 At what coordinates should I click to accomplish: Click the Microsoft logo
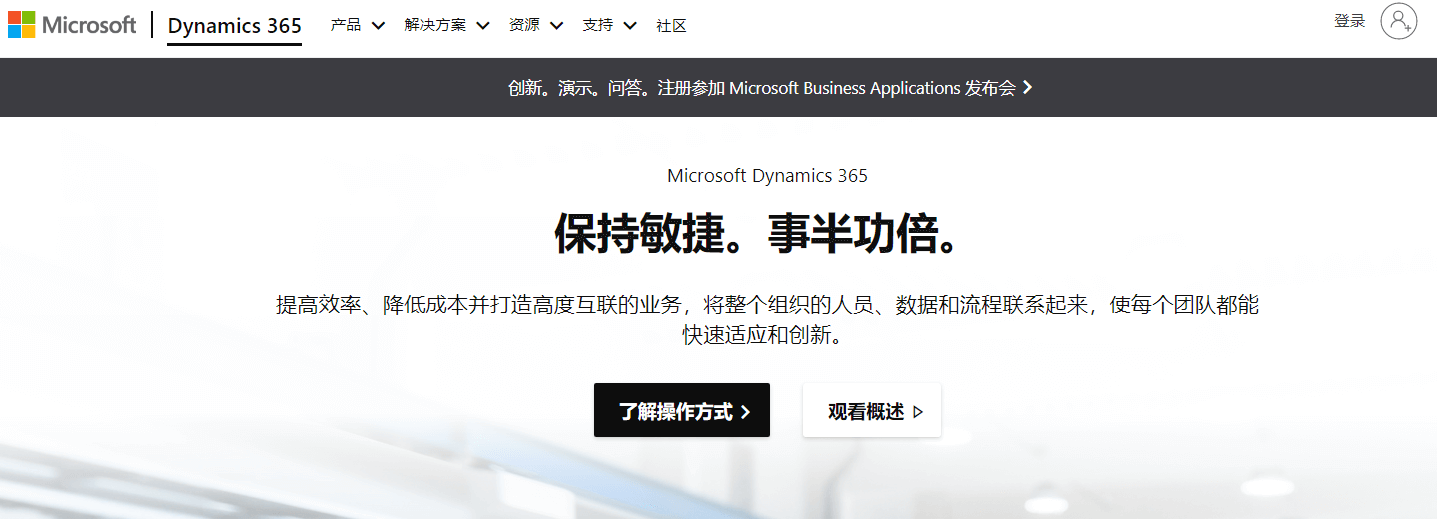click(72, 25)
